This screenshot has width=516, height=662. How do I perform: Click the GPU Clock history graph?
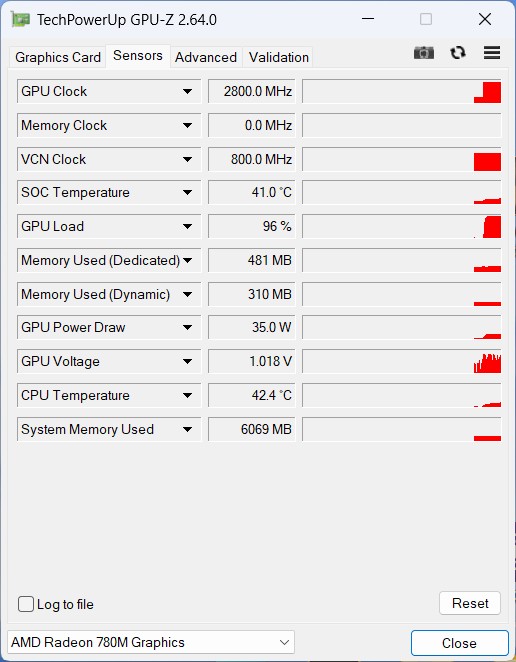point(402,91)
